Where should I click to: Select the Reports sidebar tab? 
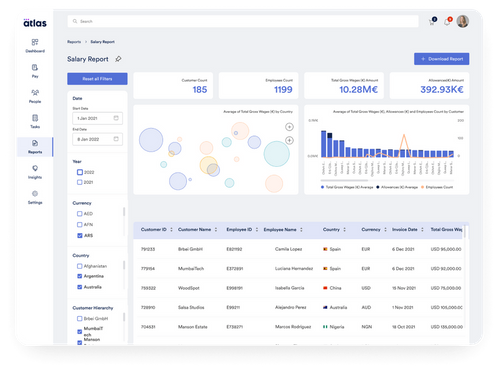(x=35, y=147)
